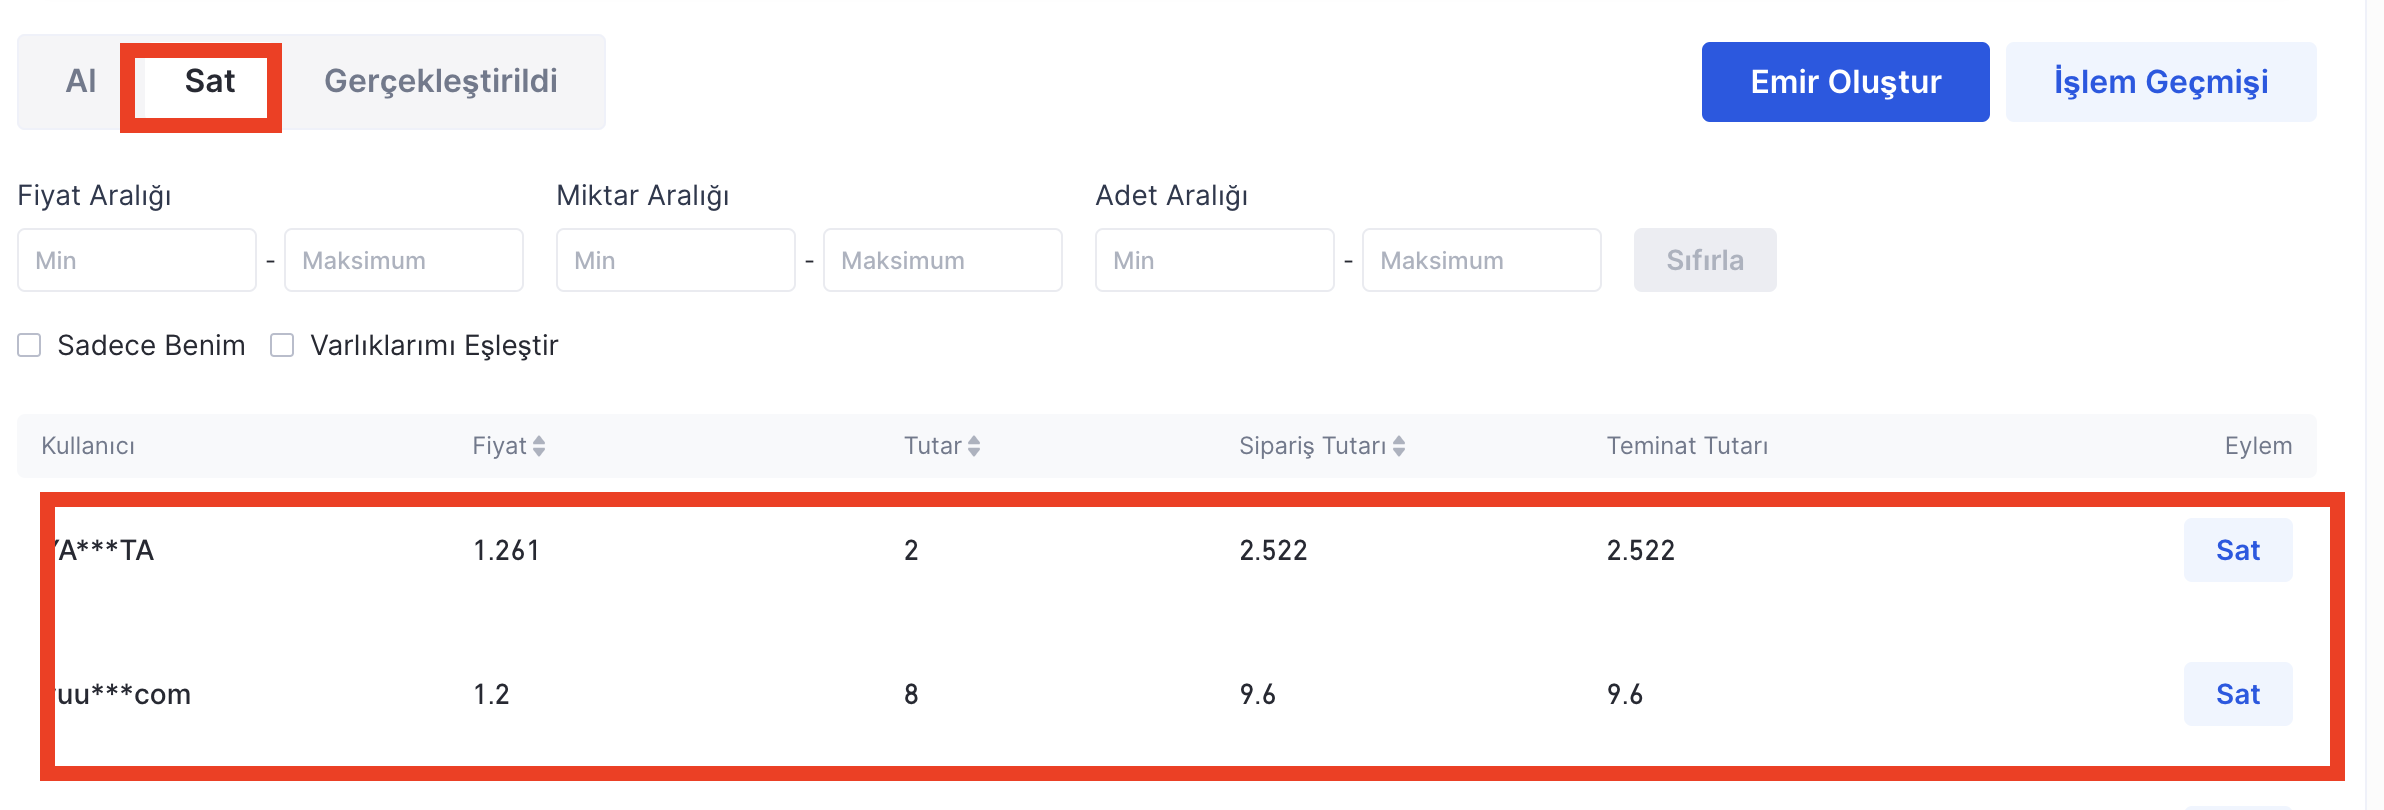
Task: Click the Teminat Tutarı column header
Action: pos(1687,446)
